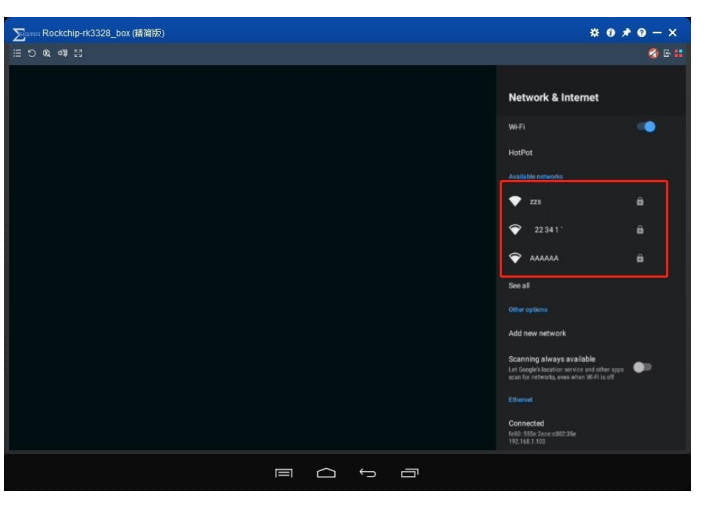
Task: Click the export document icon near grid
Action: [x=667, y=54]
